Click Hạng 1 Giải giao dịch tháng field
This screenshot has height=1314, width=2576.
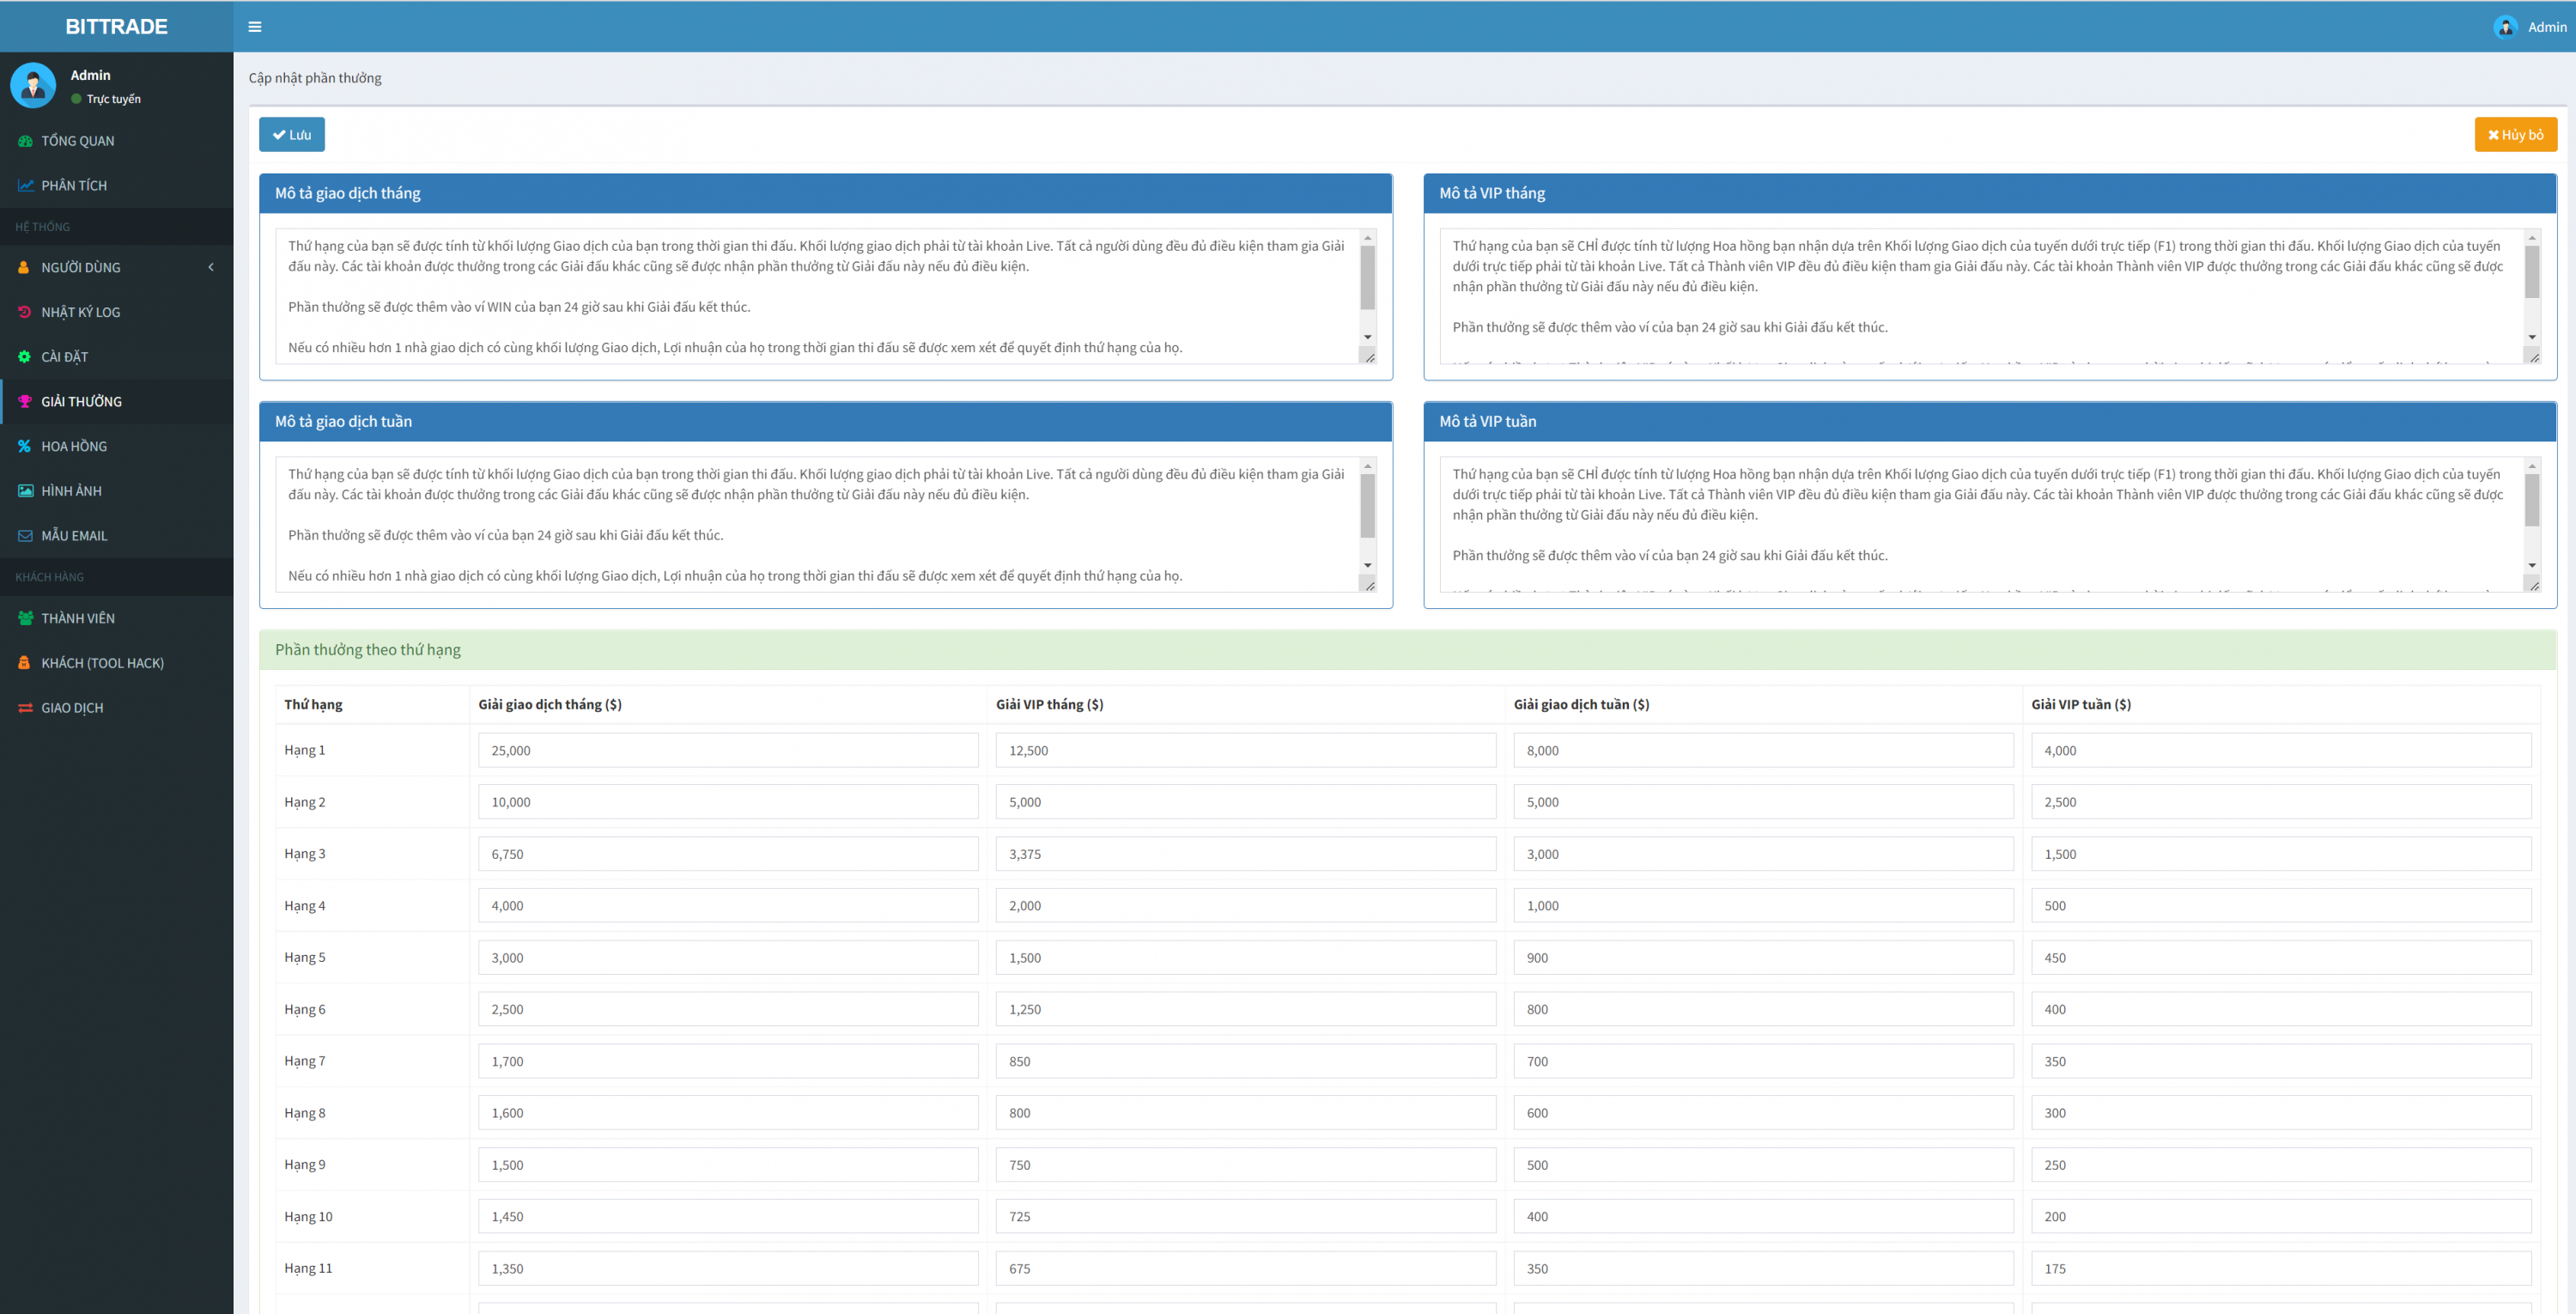[727, 750]
